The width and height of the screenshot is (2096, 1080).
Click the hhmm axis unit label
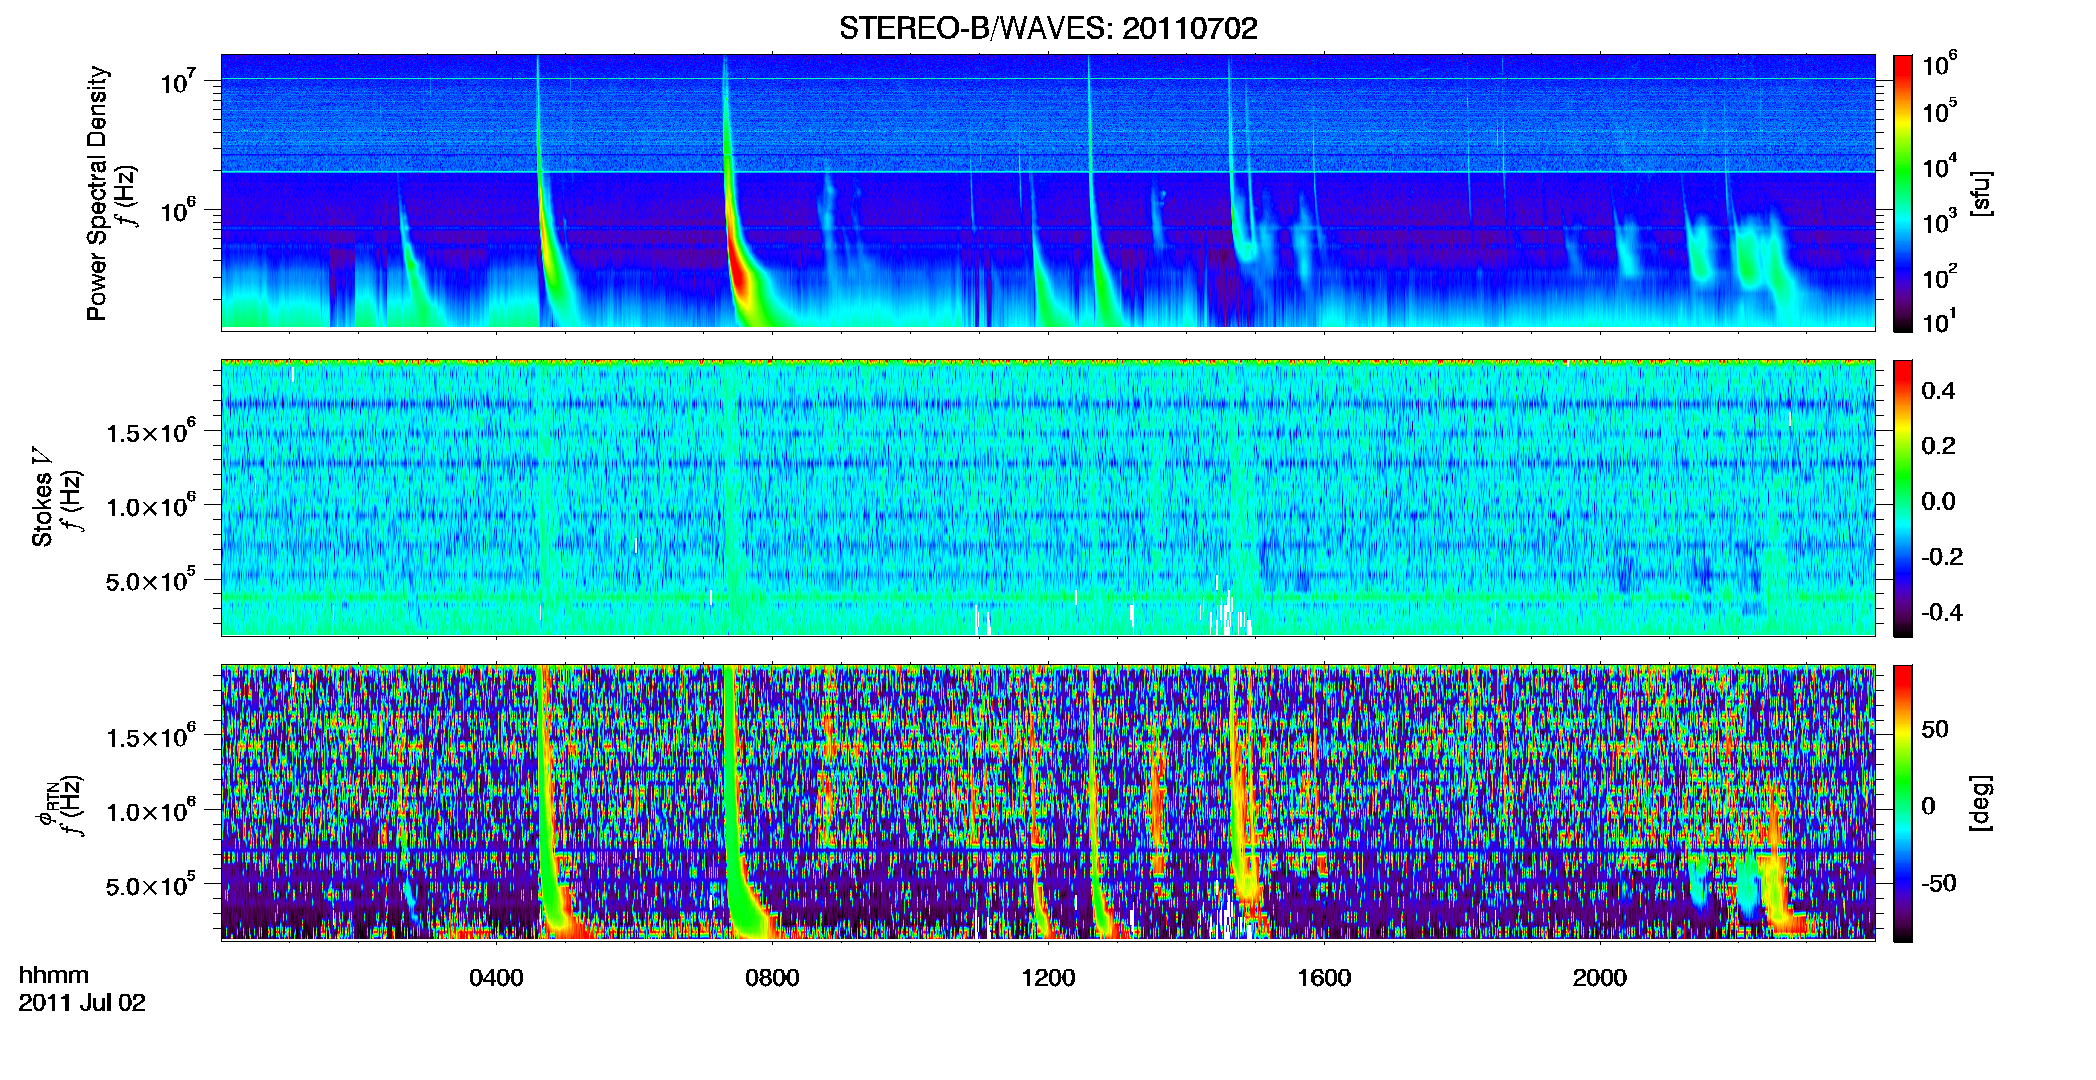click(54, 975)
